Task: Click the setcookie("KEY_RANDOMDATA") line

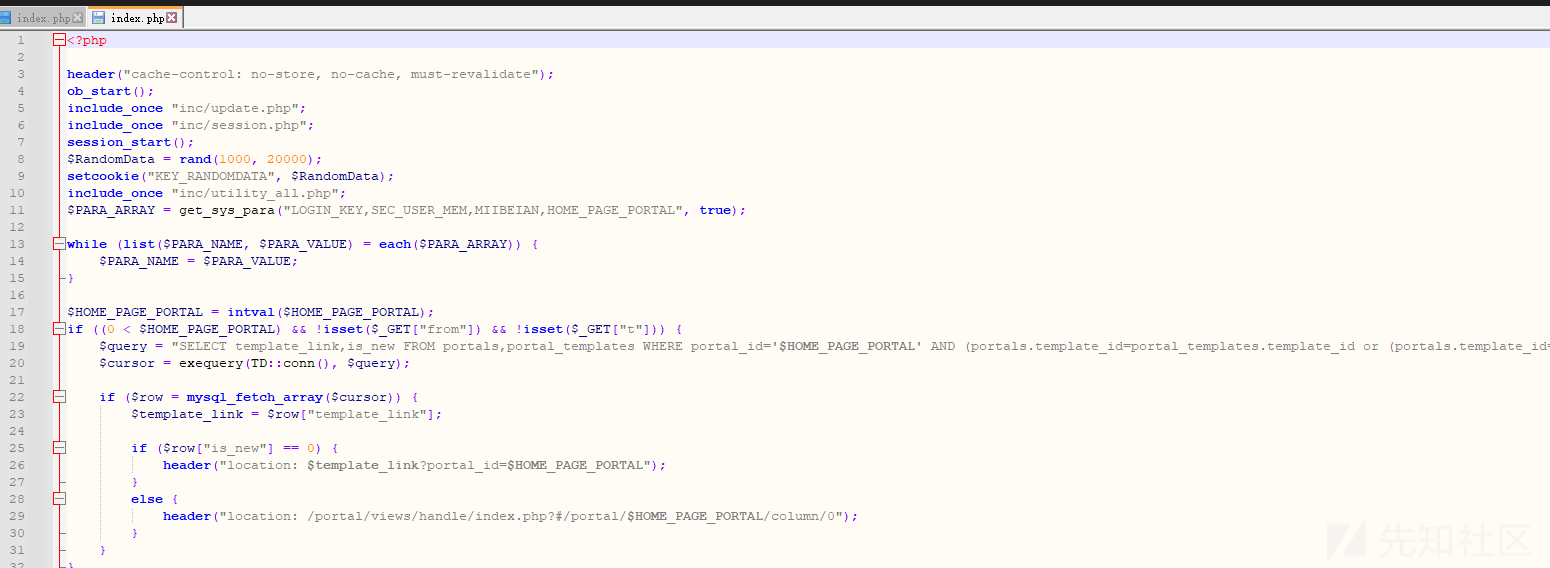Action: (231, 176)
